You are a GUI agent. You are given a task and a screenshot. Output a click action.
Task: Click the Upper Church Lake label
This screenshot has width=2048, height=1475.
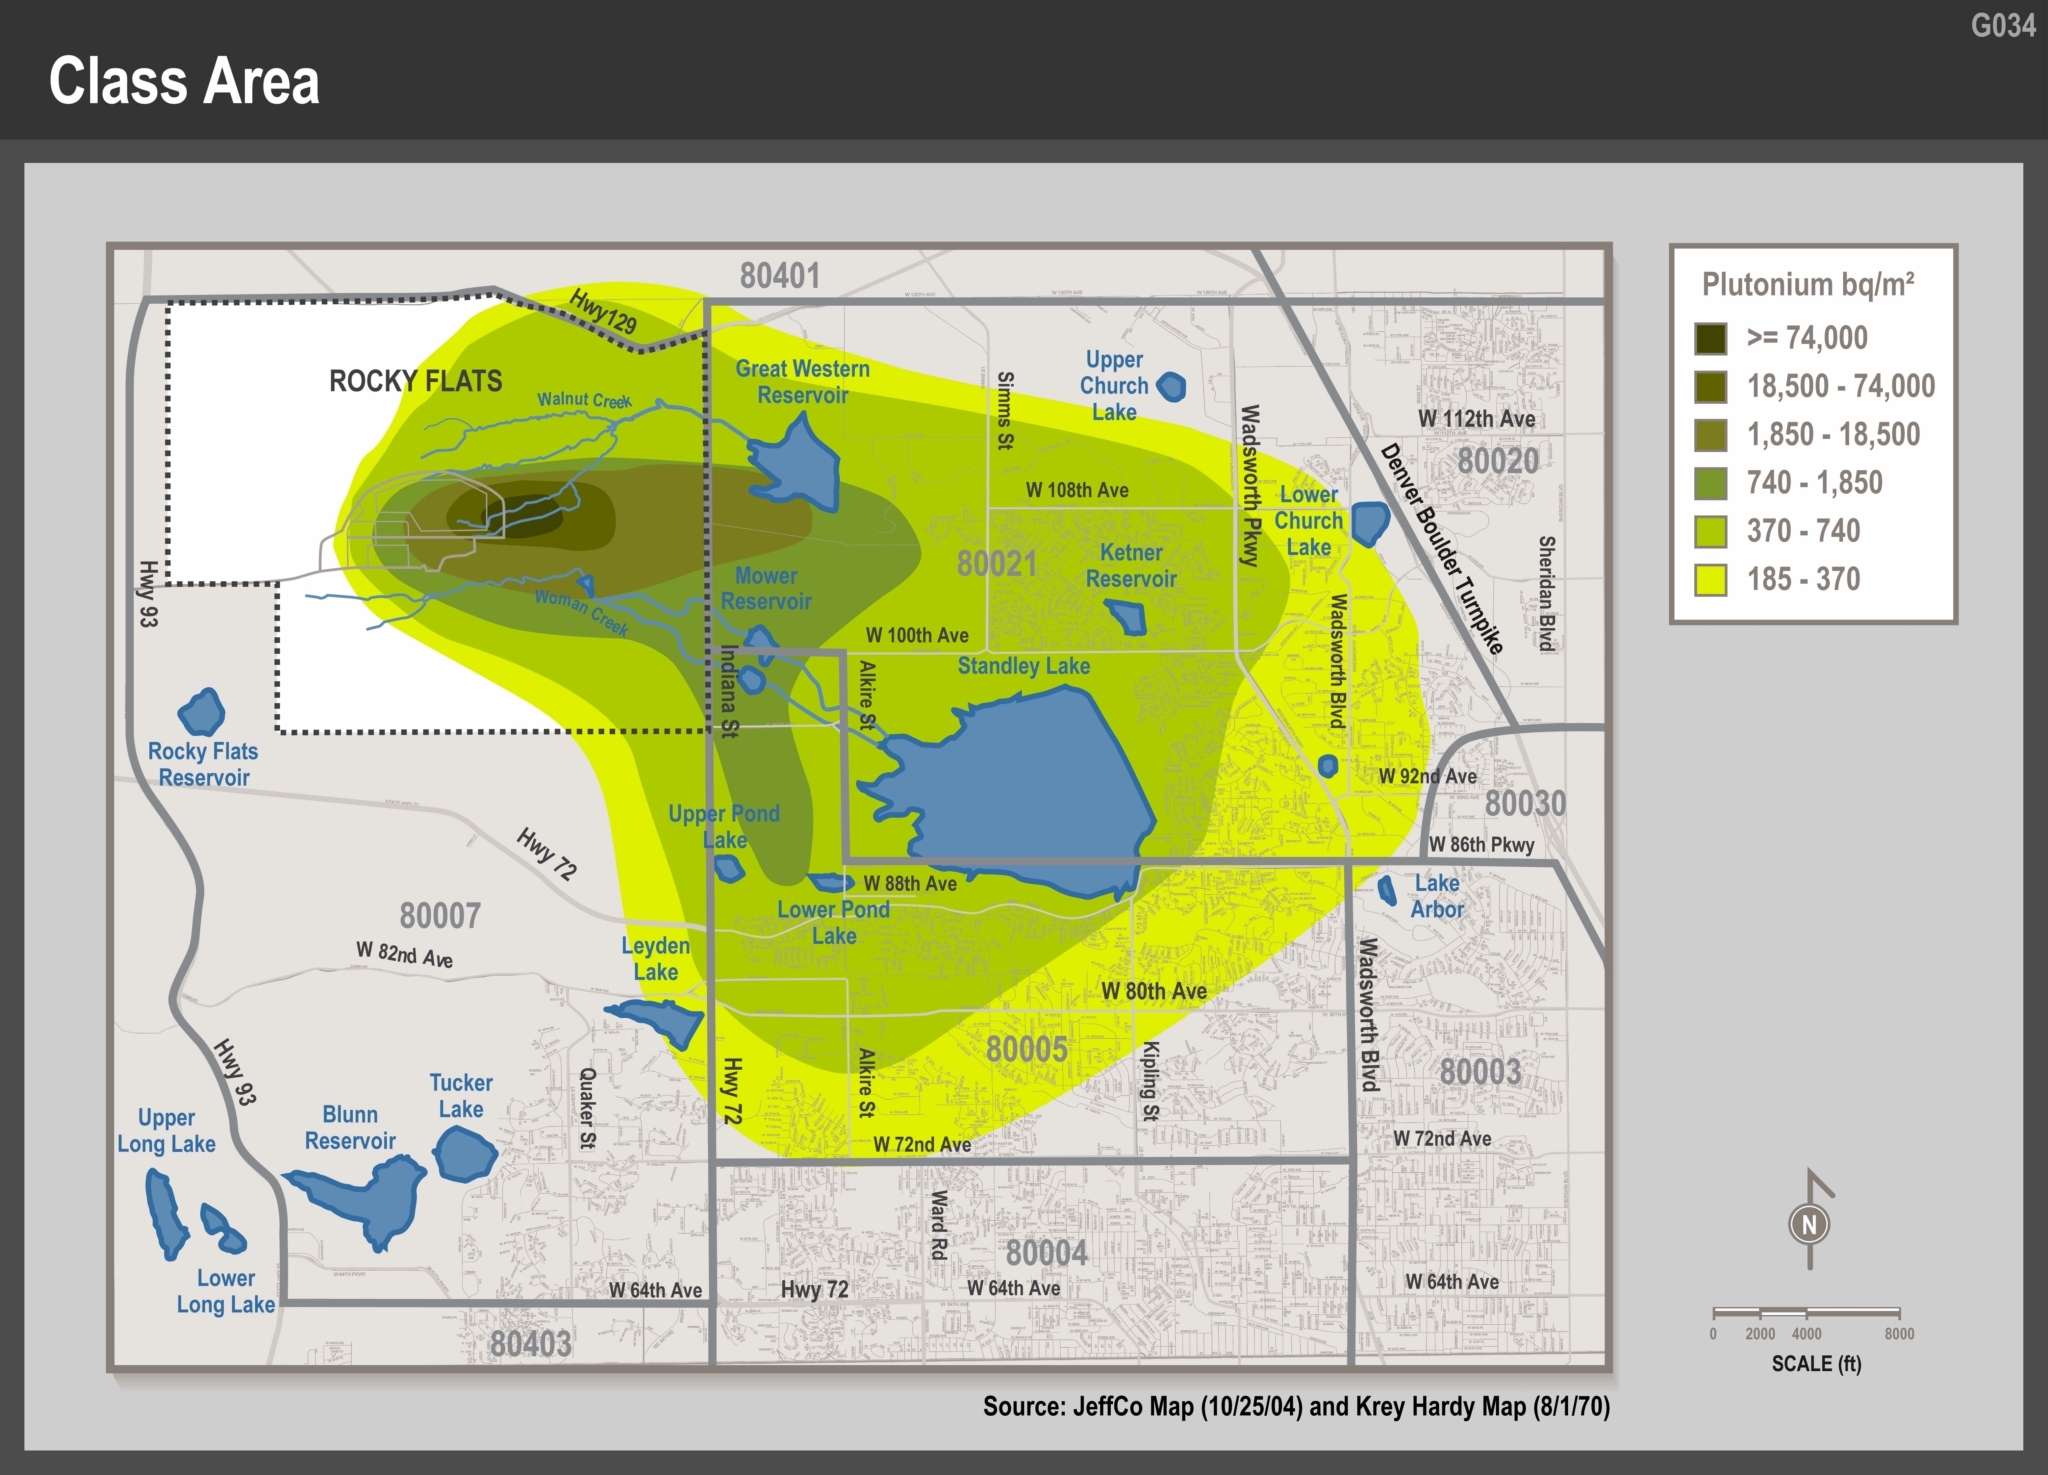tap(1114, 386)
